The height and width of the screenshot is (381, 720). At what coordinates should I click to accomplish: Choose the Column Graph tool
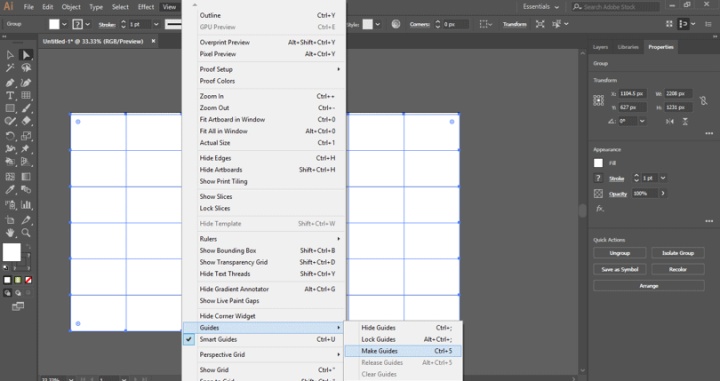[26, 205]
